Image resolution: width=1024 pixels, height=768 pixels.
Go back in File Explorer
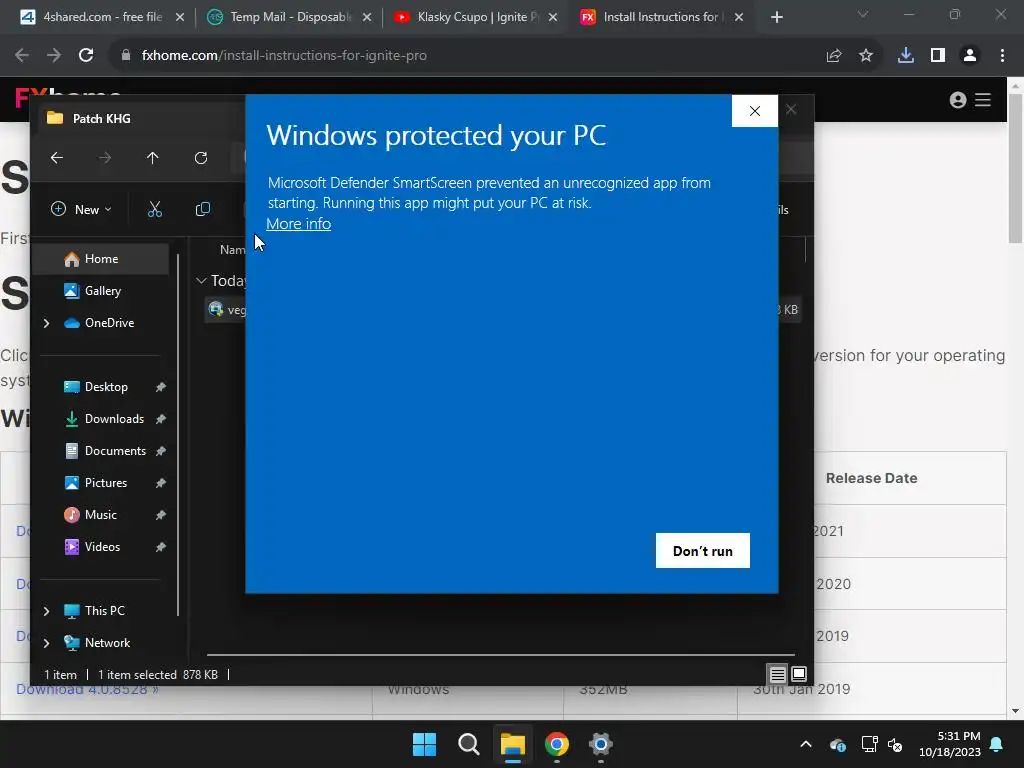[x=57, y=158]
